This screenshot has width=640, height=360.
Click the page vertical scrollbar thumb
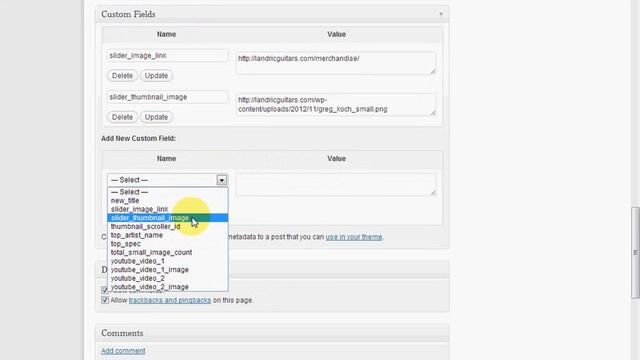635,253
